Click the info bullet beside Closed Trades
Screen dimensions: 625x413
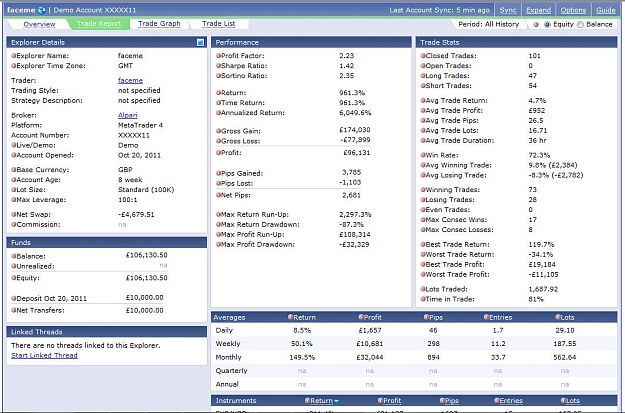pyautogui.click(x=423, y=55)
